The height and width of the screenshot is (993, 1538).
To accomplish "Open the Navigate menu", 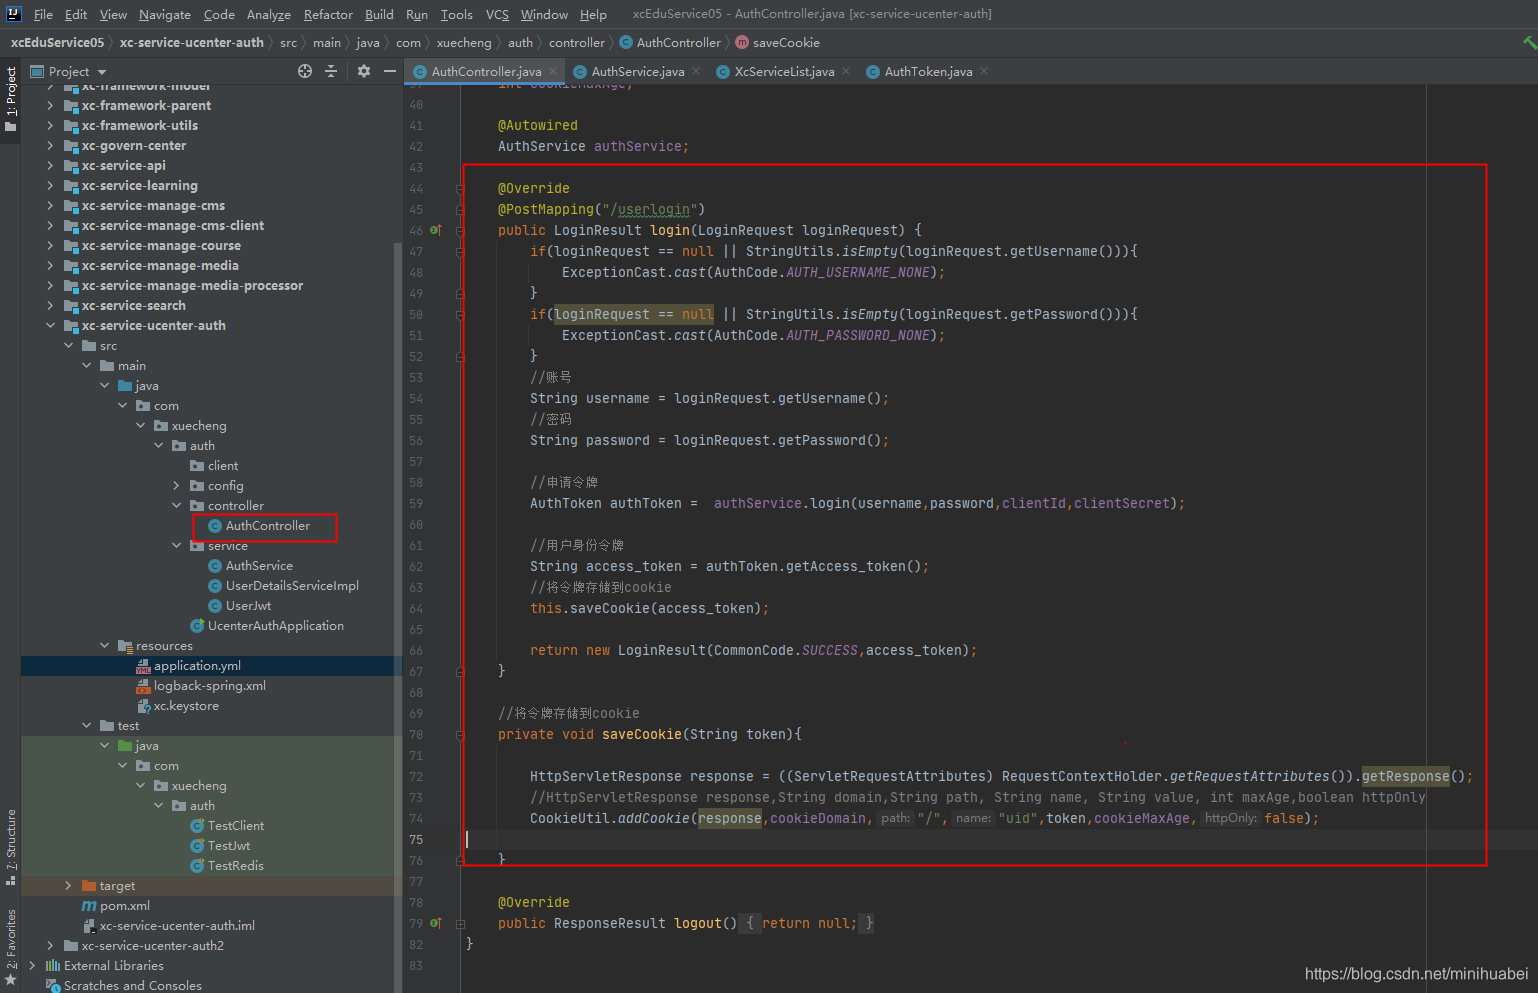I will click(x=165, y=14).
